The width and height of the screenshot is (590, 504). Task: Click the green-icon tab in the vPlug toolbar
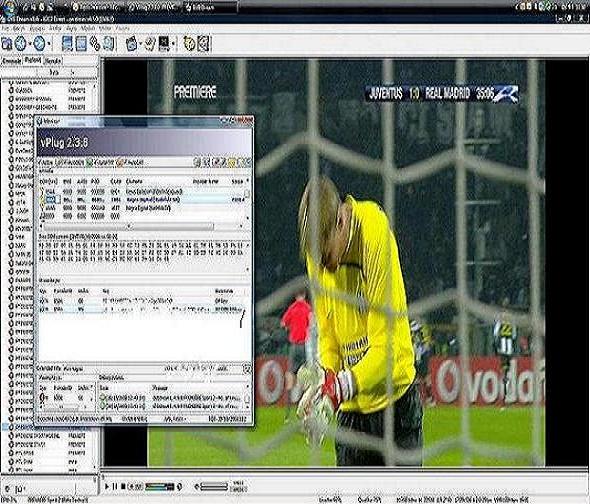[x=99, y=163]
